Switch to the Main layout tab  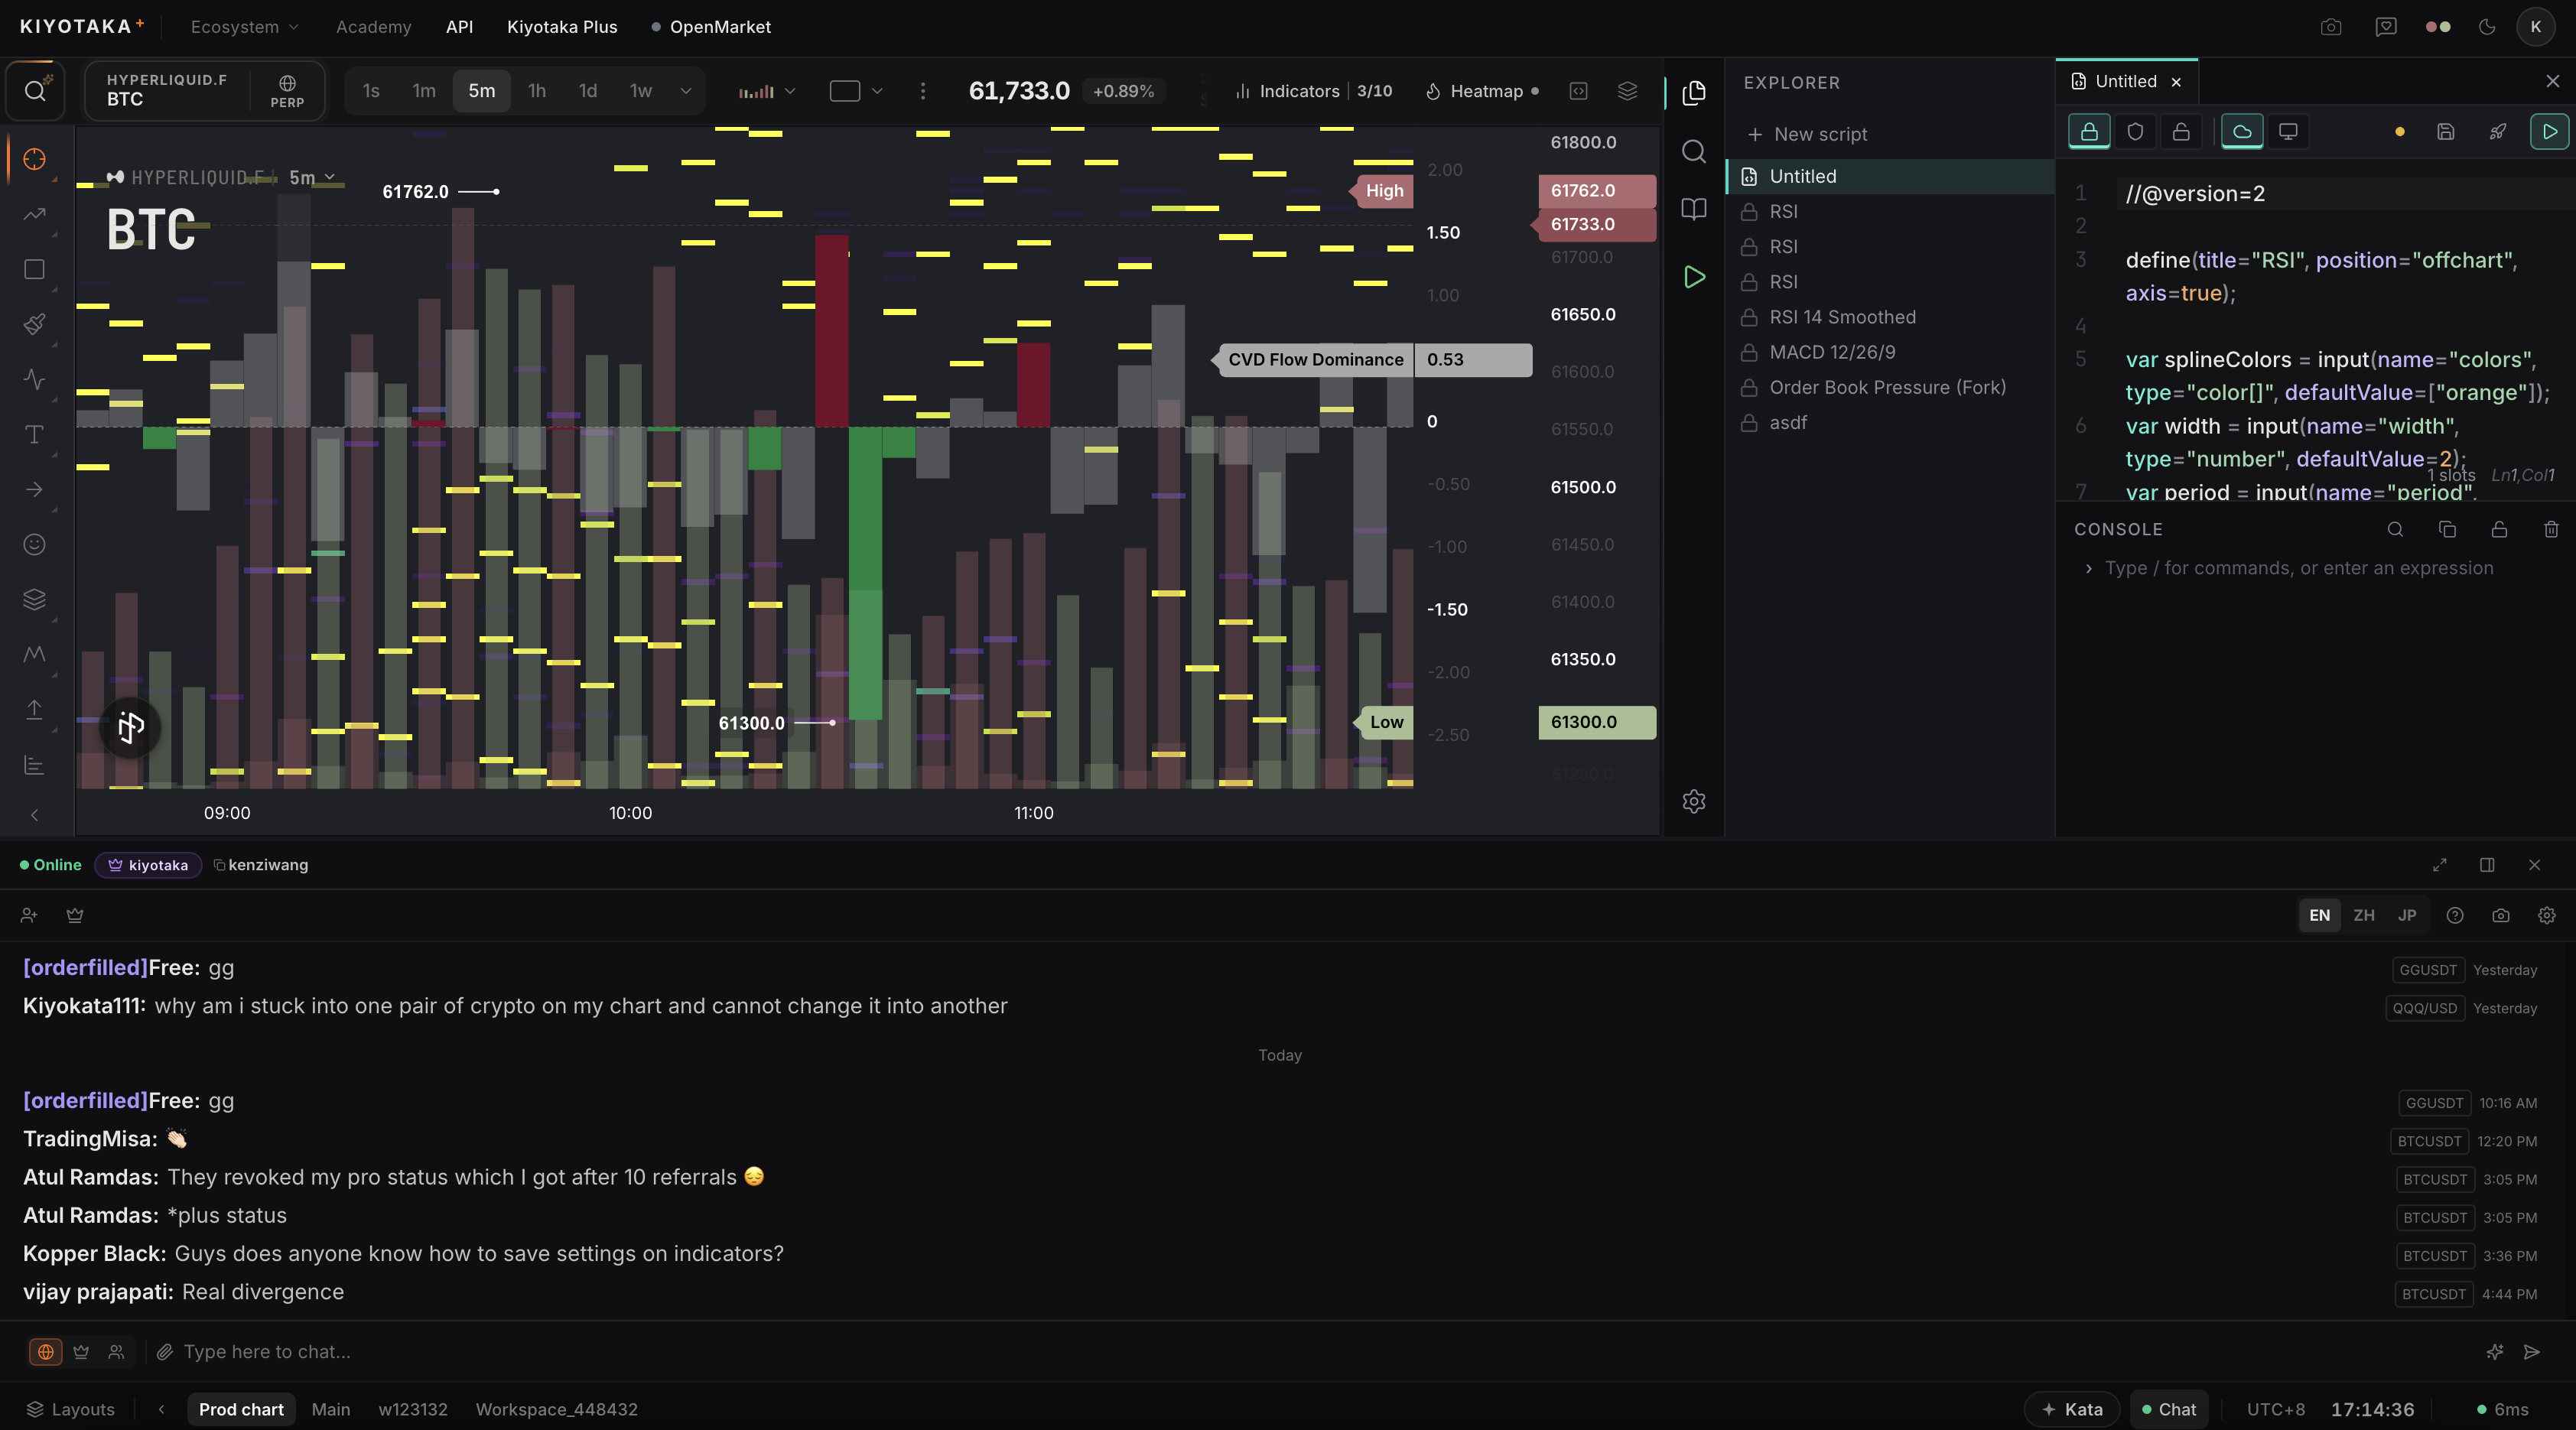click(331, 1408)
